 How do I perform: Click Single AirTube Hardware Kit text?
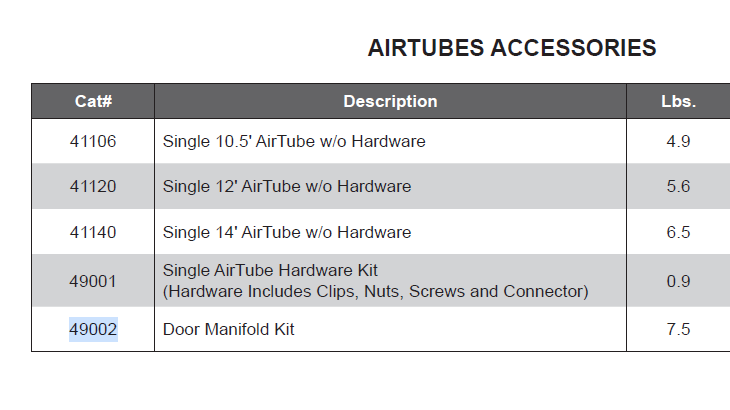(x=270, y=271)
